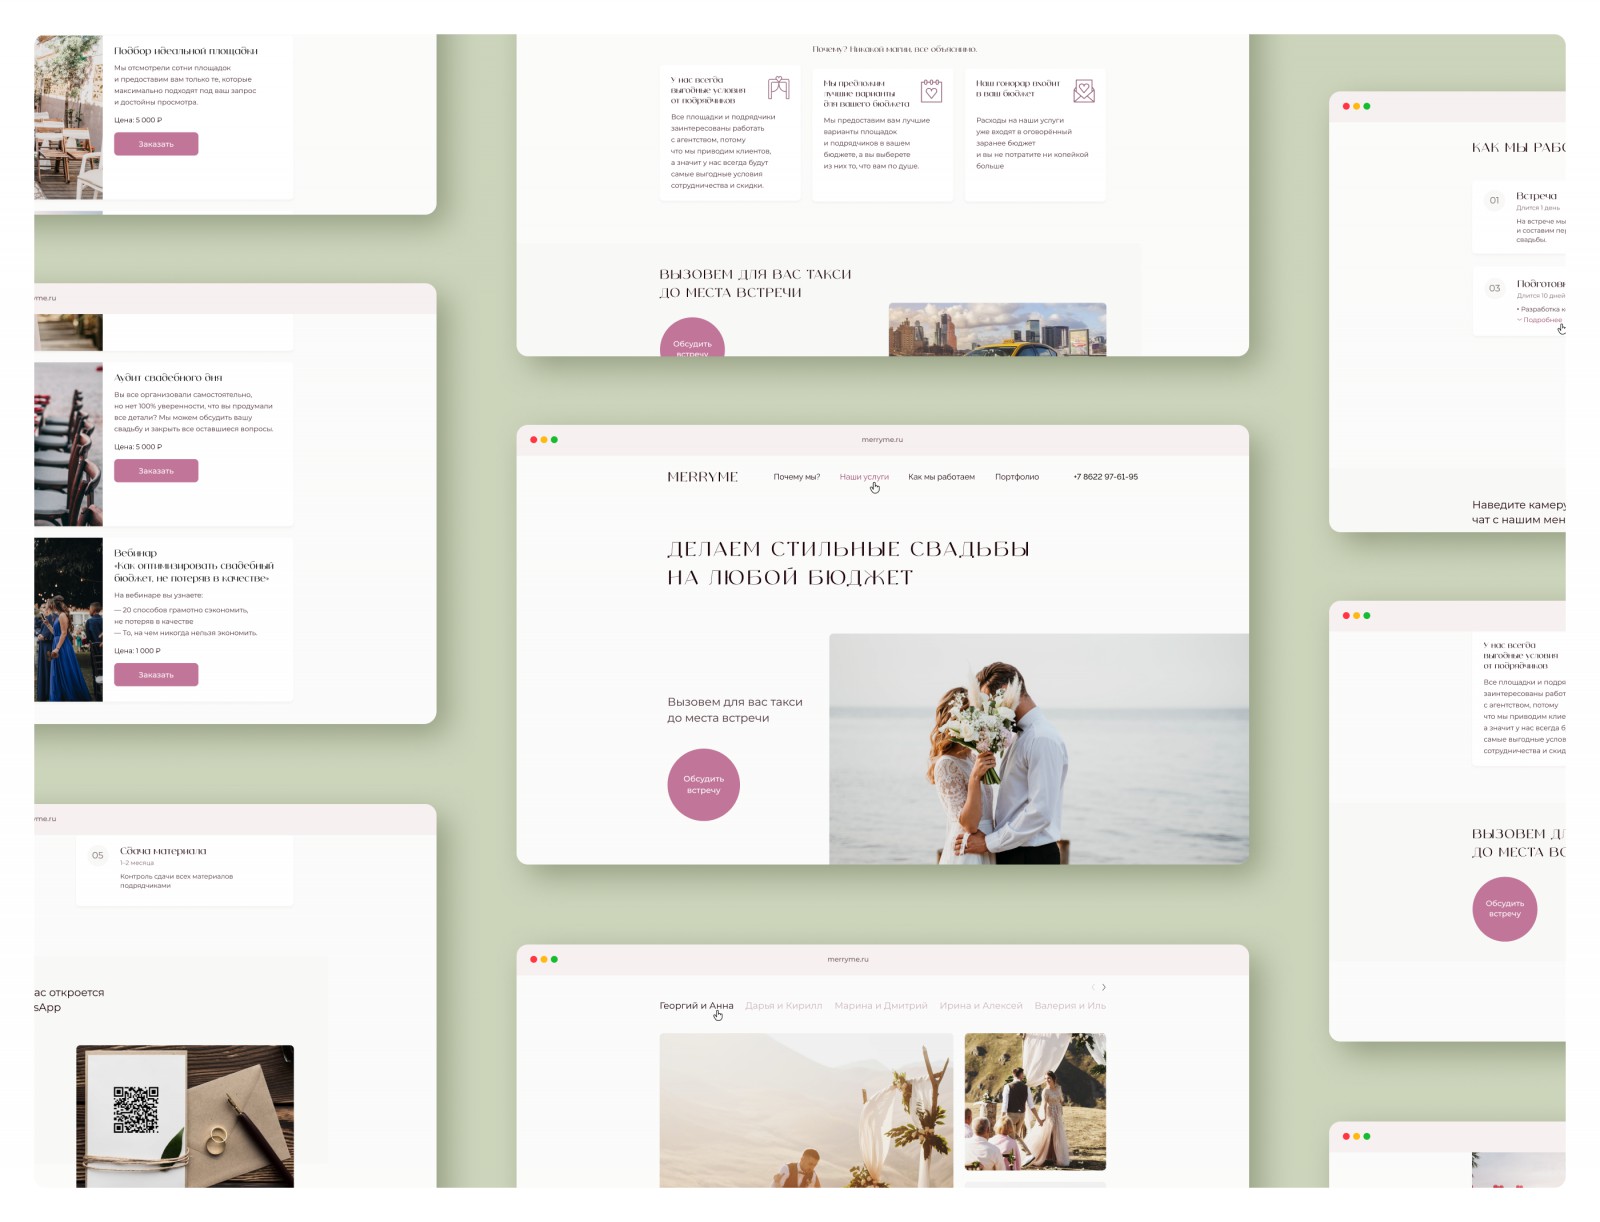Click Заказать in the Вебинар card
This screenshot has width=1600, height=1222.
pyautogui.click(x=156, y=675)
